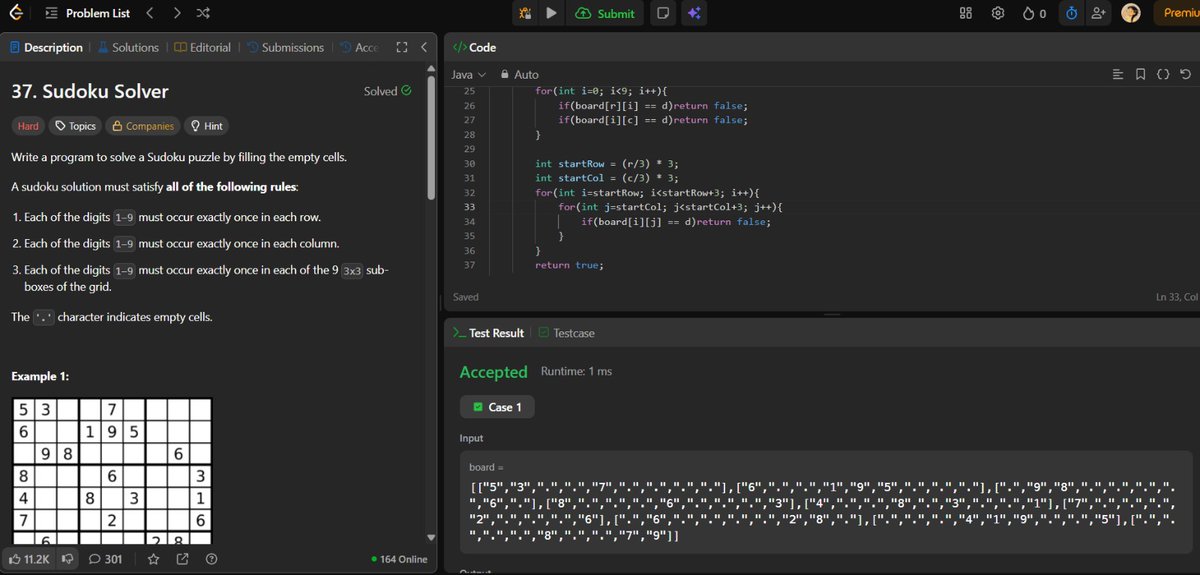Click 'return true;' on line 37
Screen dimensions: 1200x575
coord(569,265)
